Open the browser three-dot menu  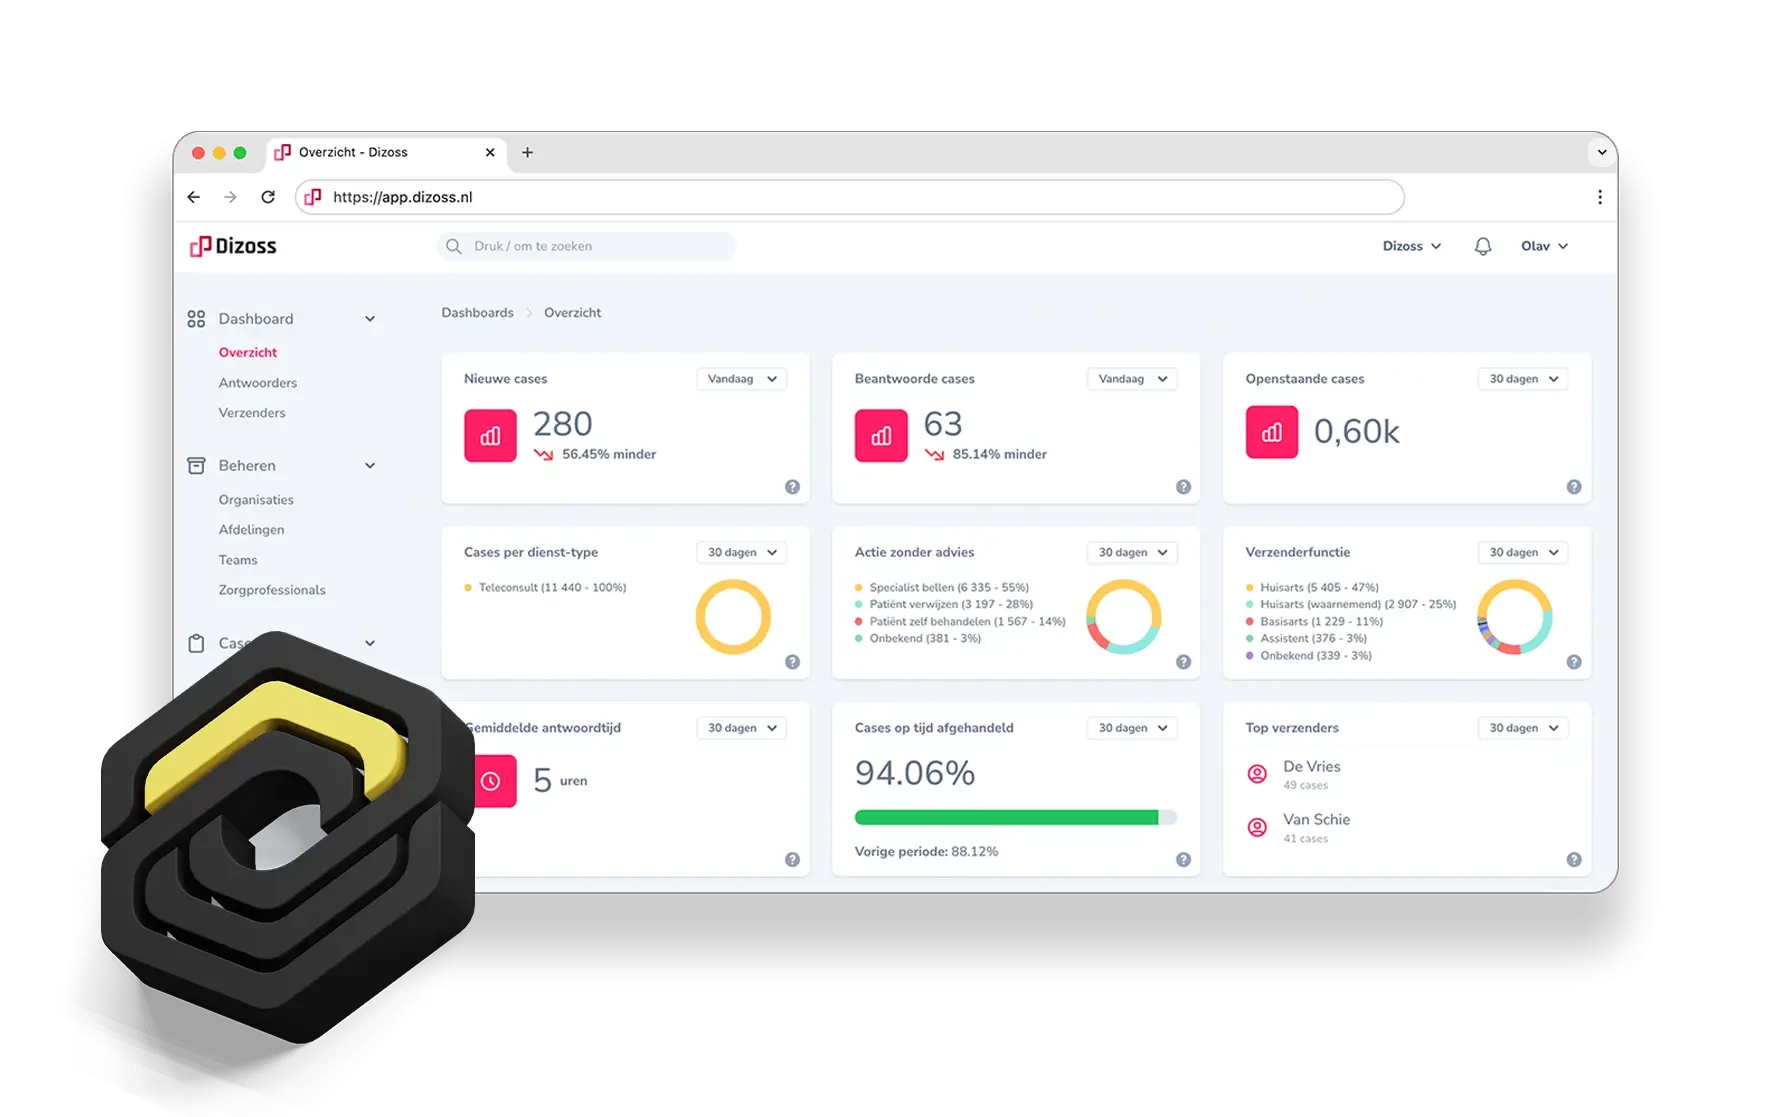pos(1600,197)
